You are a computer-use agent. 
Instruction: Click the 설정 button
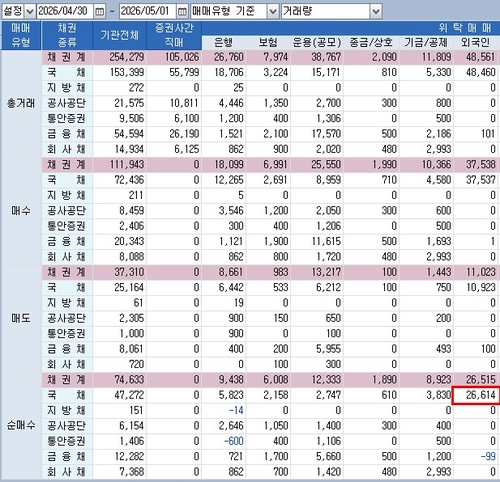coord(13,12)
